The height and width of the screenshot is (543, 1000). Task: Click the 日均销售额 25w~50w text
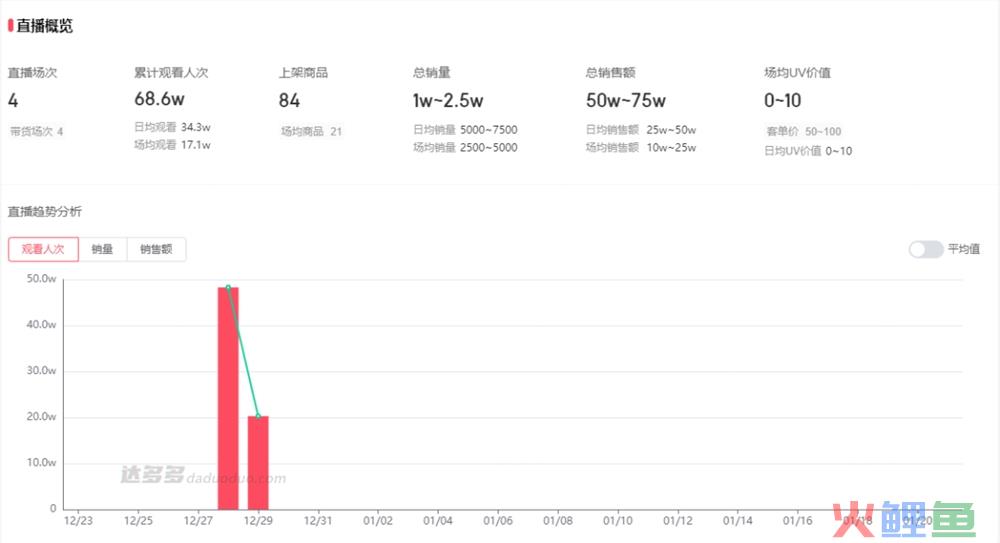[641, 130]
